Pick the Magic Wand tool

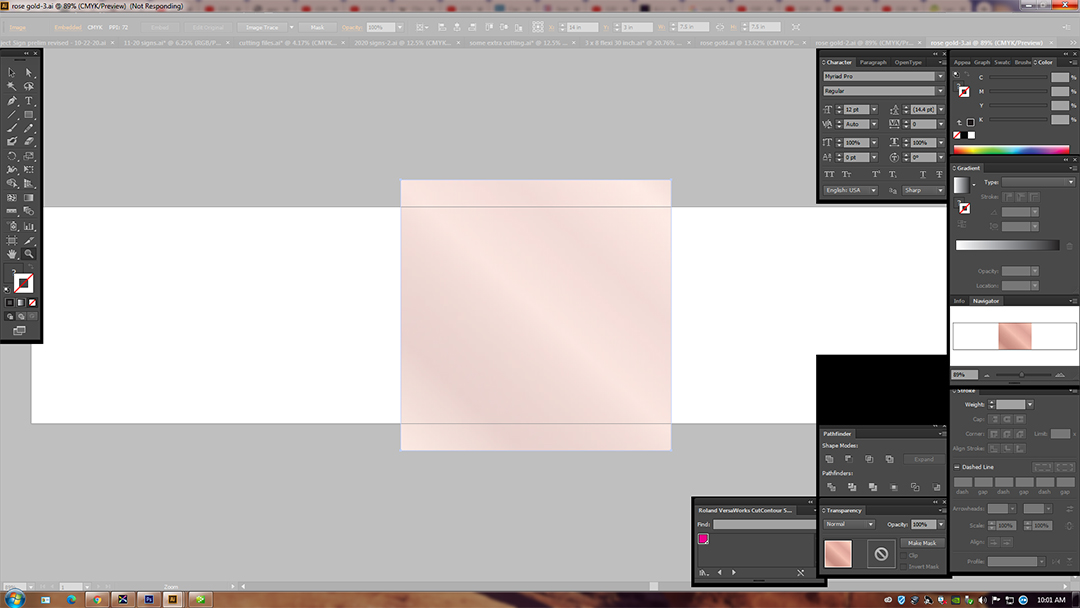click(12, 86)
